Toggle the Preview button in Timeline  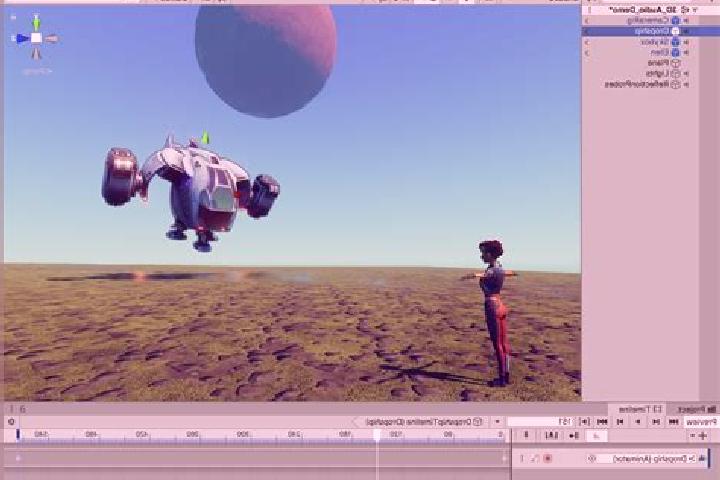pos(701,422)
